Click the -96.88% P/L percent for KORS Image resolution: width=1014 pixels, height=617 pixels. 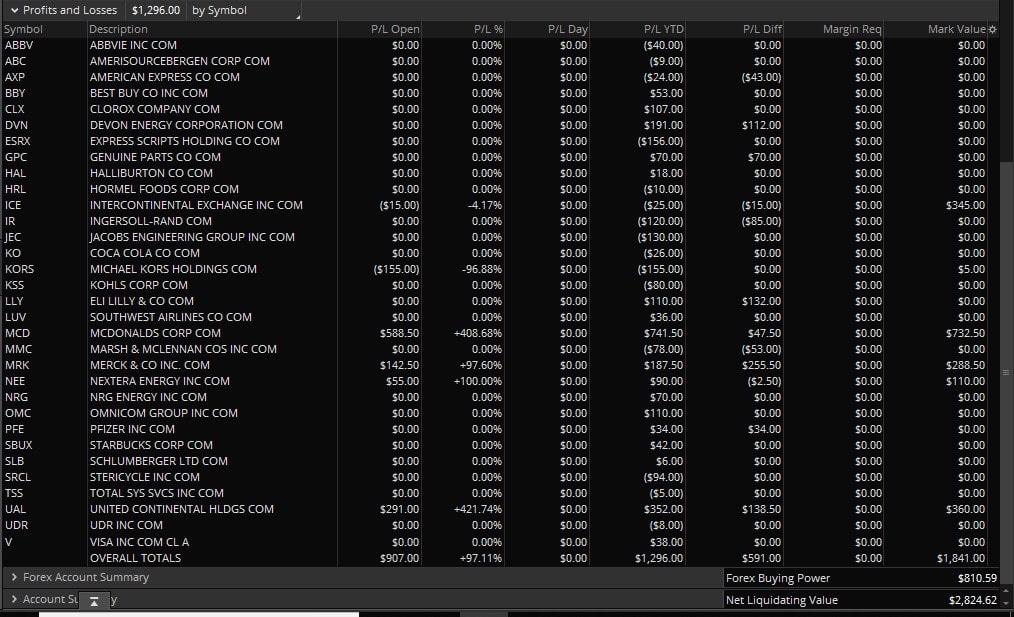point(482,269)
